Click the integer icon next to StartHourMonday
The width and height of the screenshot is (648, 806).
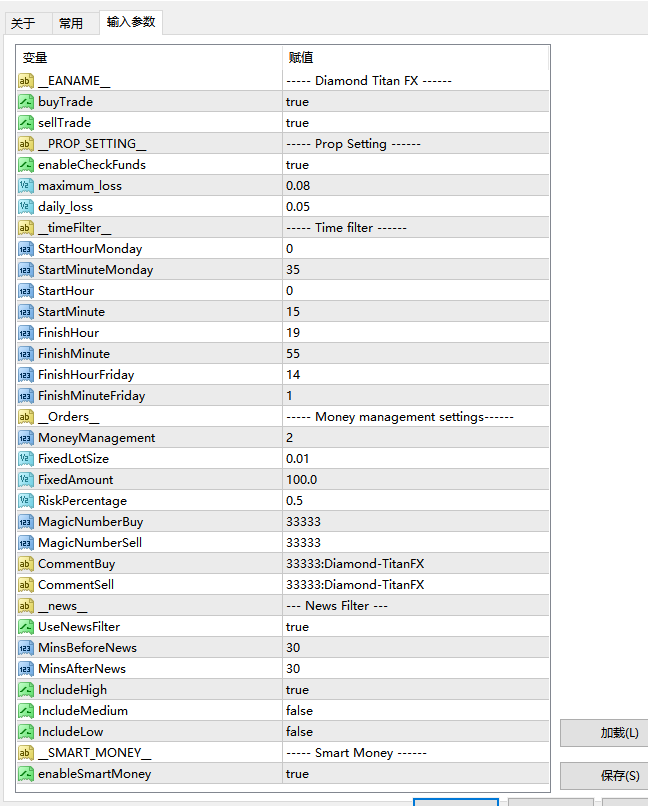[26, 249]
